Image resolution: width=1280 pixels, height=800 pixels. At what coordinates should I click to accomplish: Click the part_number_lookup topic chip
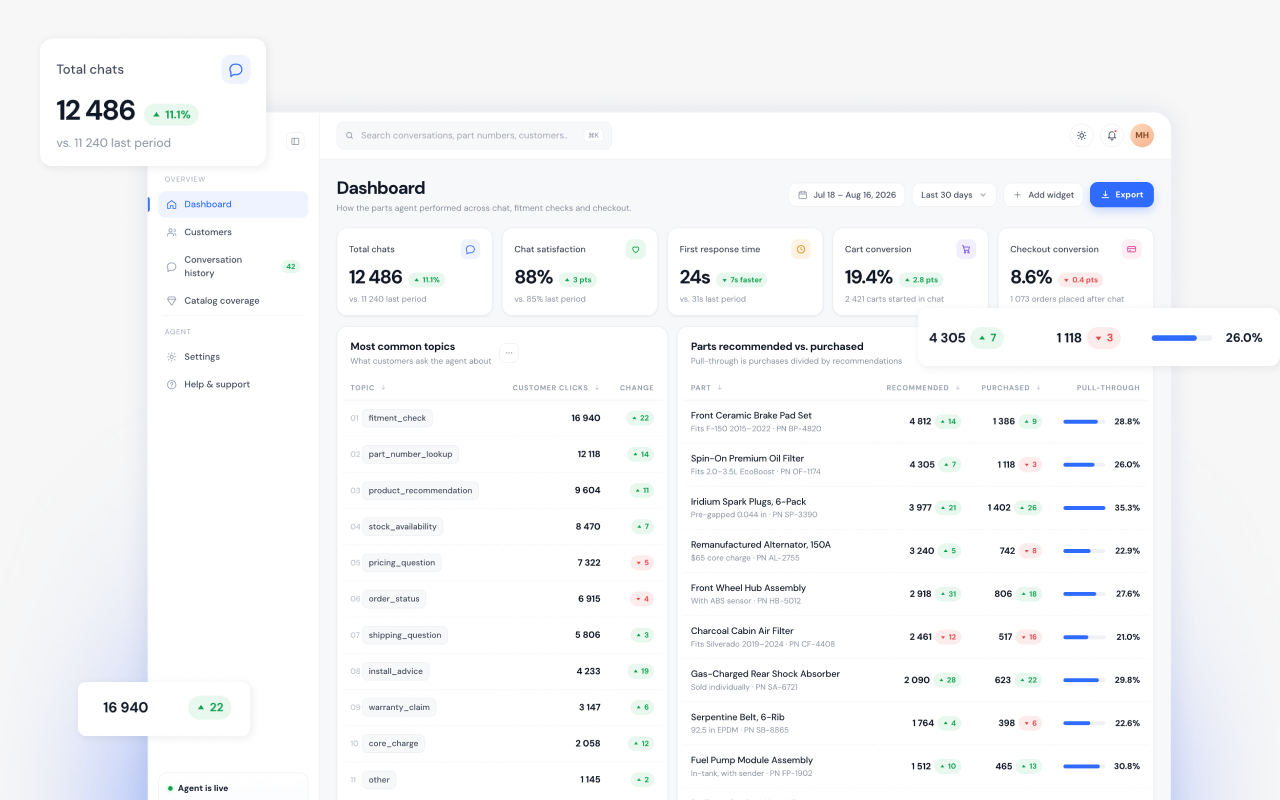[410, 454]
